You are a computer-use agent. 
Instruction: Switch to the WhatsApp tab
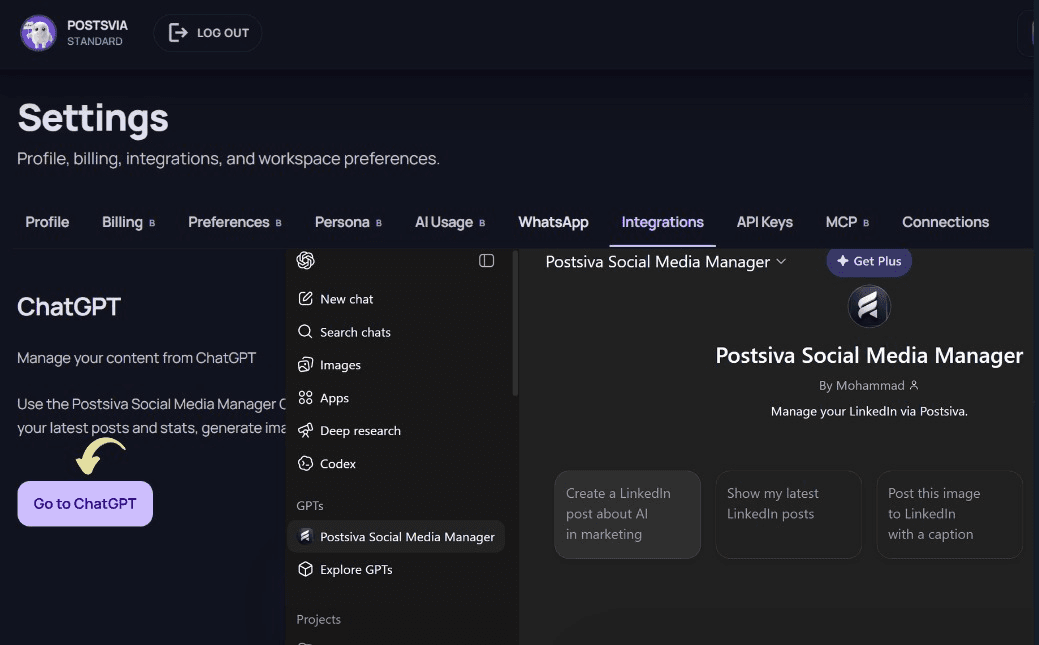[x=553, y=222]
